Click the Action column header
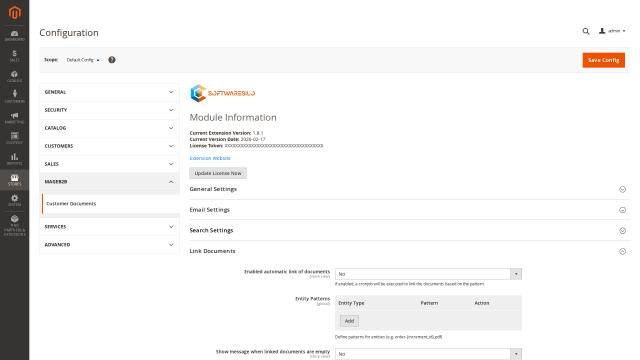This screenshot has height=360, width=640. tap(482, 303)
